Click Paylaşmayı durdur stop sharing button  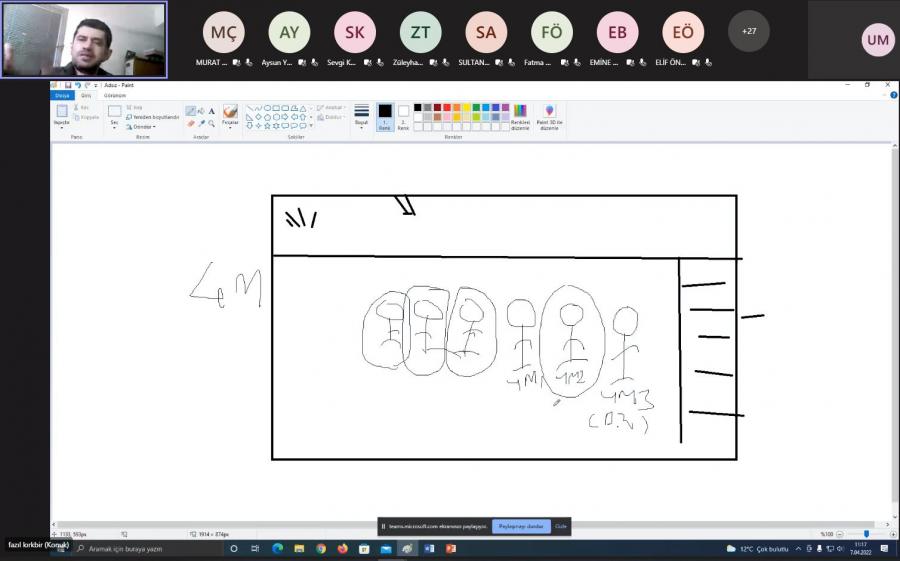pos(521,526)
